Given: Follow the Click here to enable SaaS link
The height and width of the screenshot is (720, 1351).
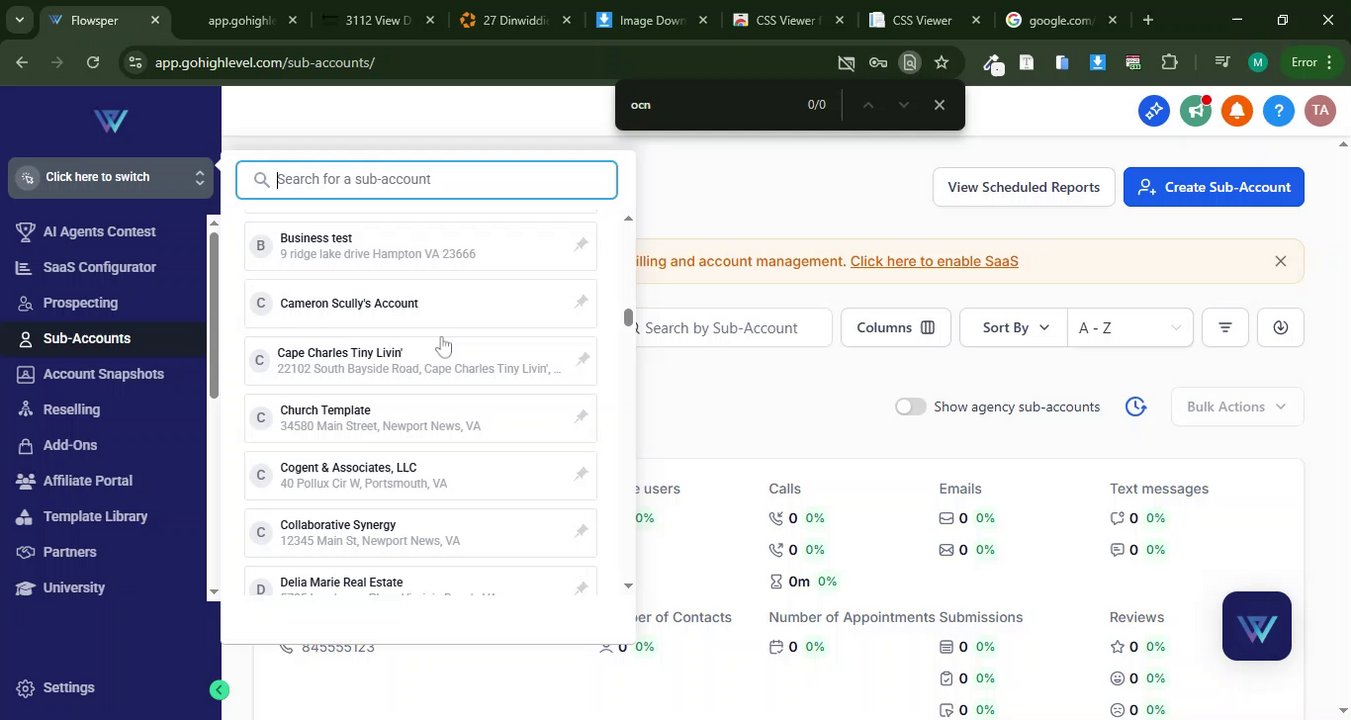Looking at the screenshot, I should 934,261.
